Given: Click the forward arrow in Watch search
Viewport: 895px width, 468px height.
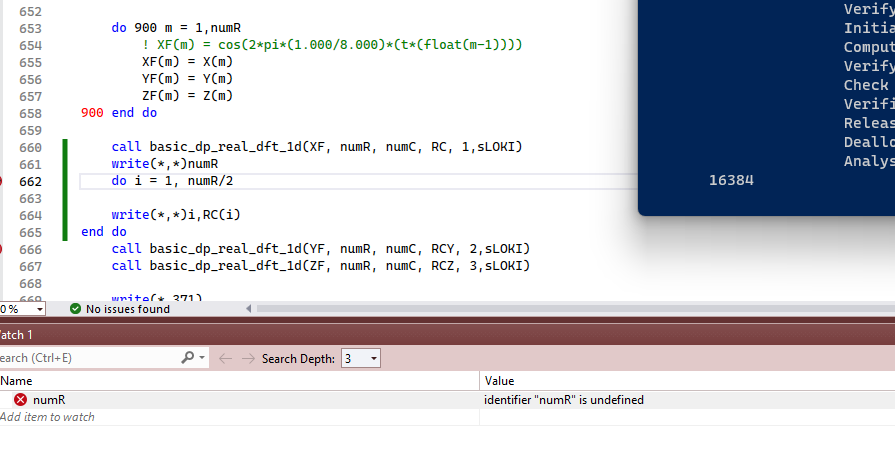Looking at the screenshot, I should (248, 358).
